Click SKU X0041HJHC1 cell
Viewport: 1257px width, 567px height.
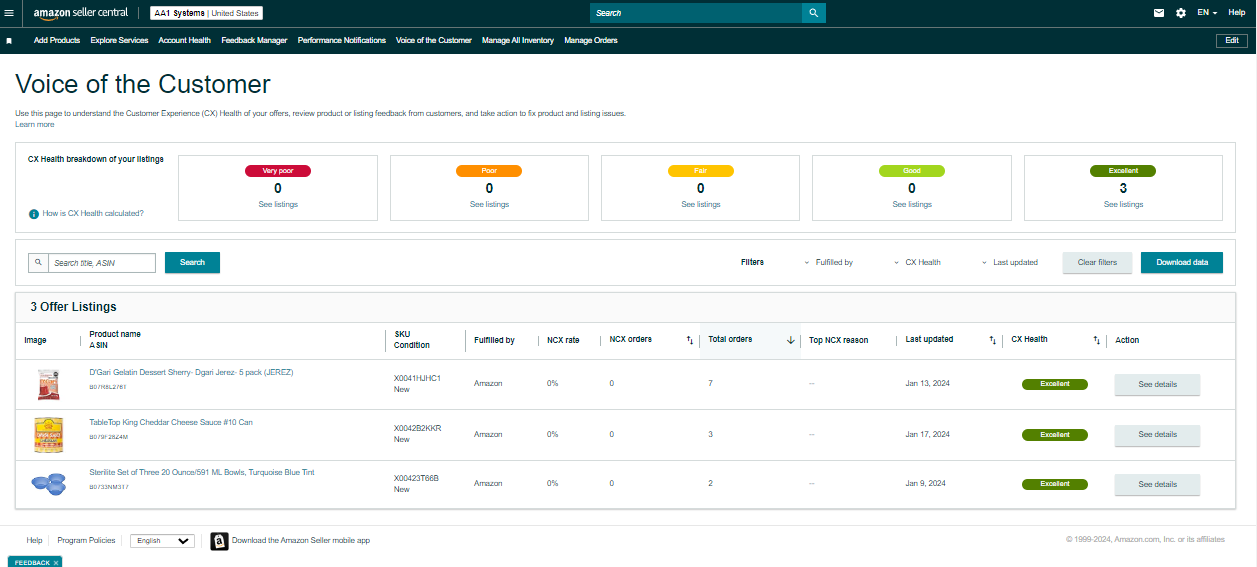pyautogui.click(x=417, y=378)
